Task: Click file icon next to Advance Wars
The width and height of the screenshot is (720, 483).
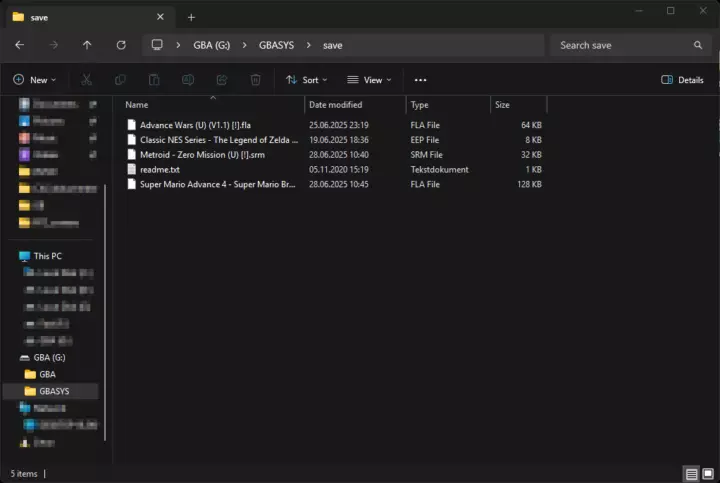Action: pyautogui.click(x=132, y=125)
